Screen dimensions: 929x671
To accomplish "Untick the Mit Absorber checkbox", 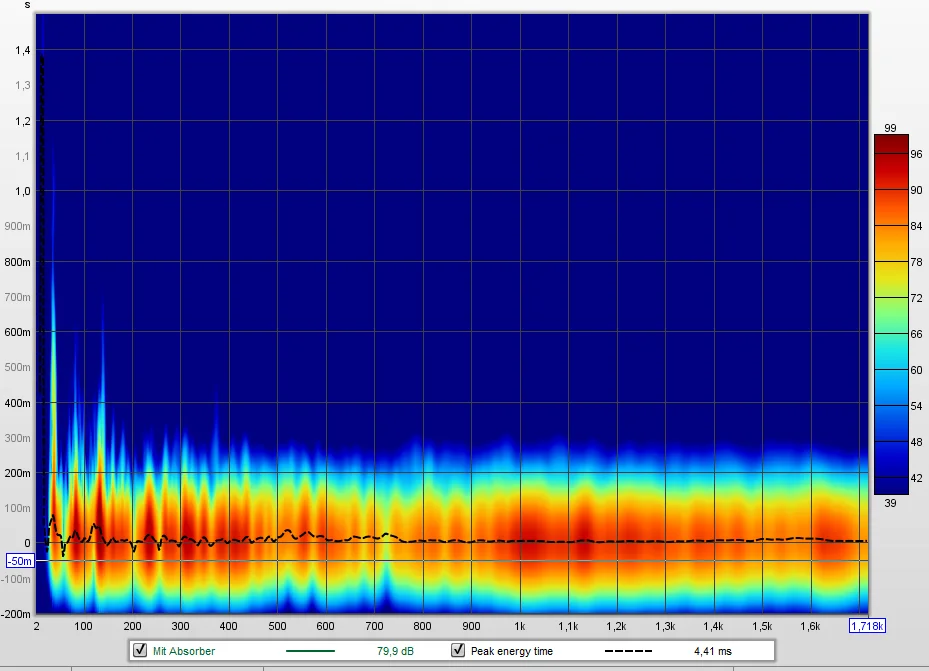I will [140, 650].
